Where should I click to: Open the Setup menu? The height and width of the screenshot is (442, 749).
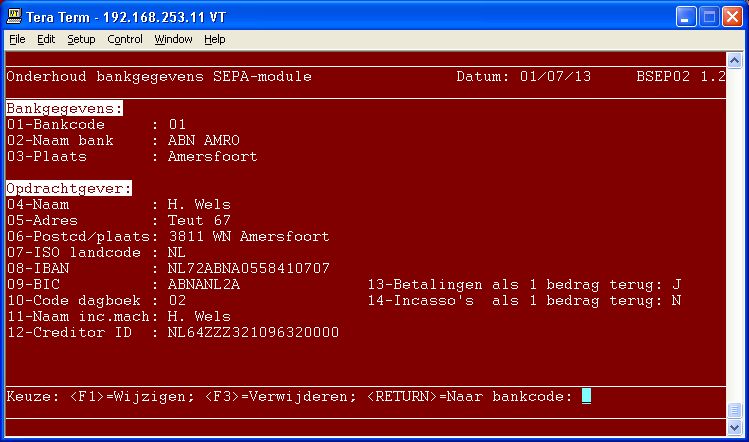(x=81, y=39)
